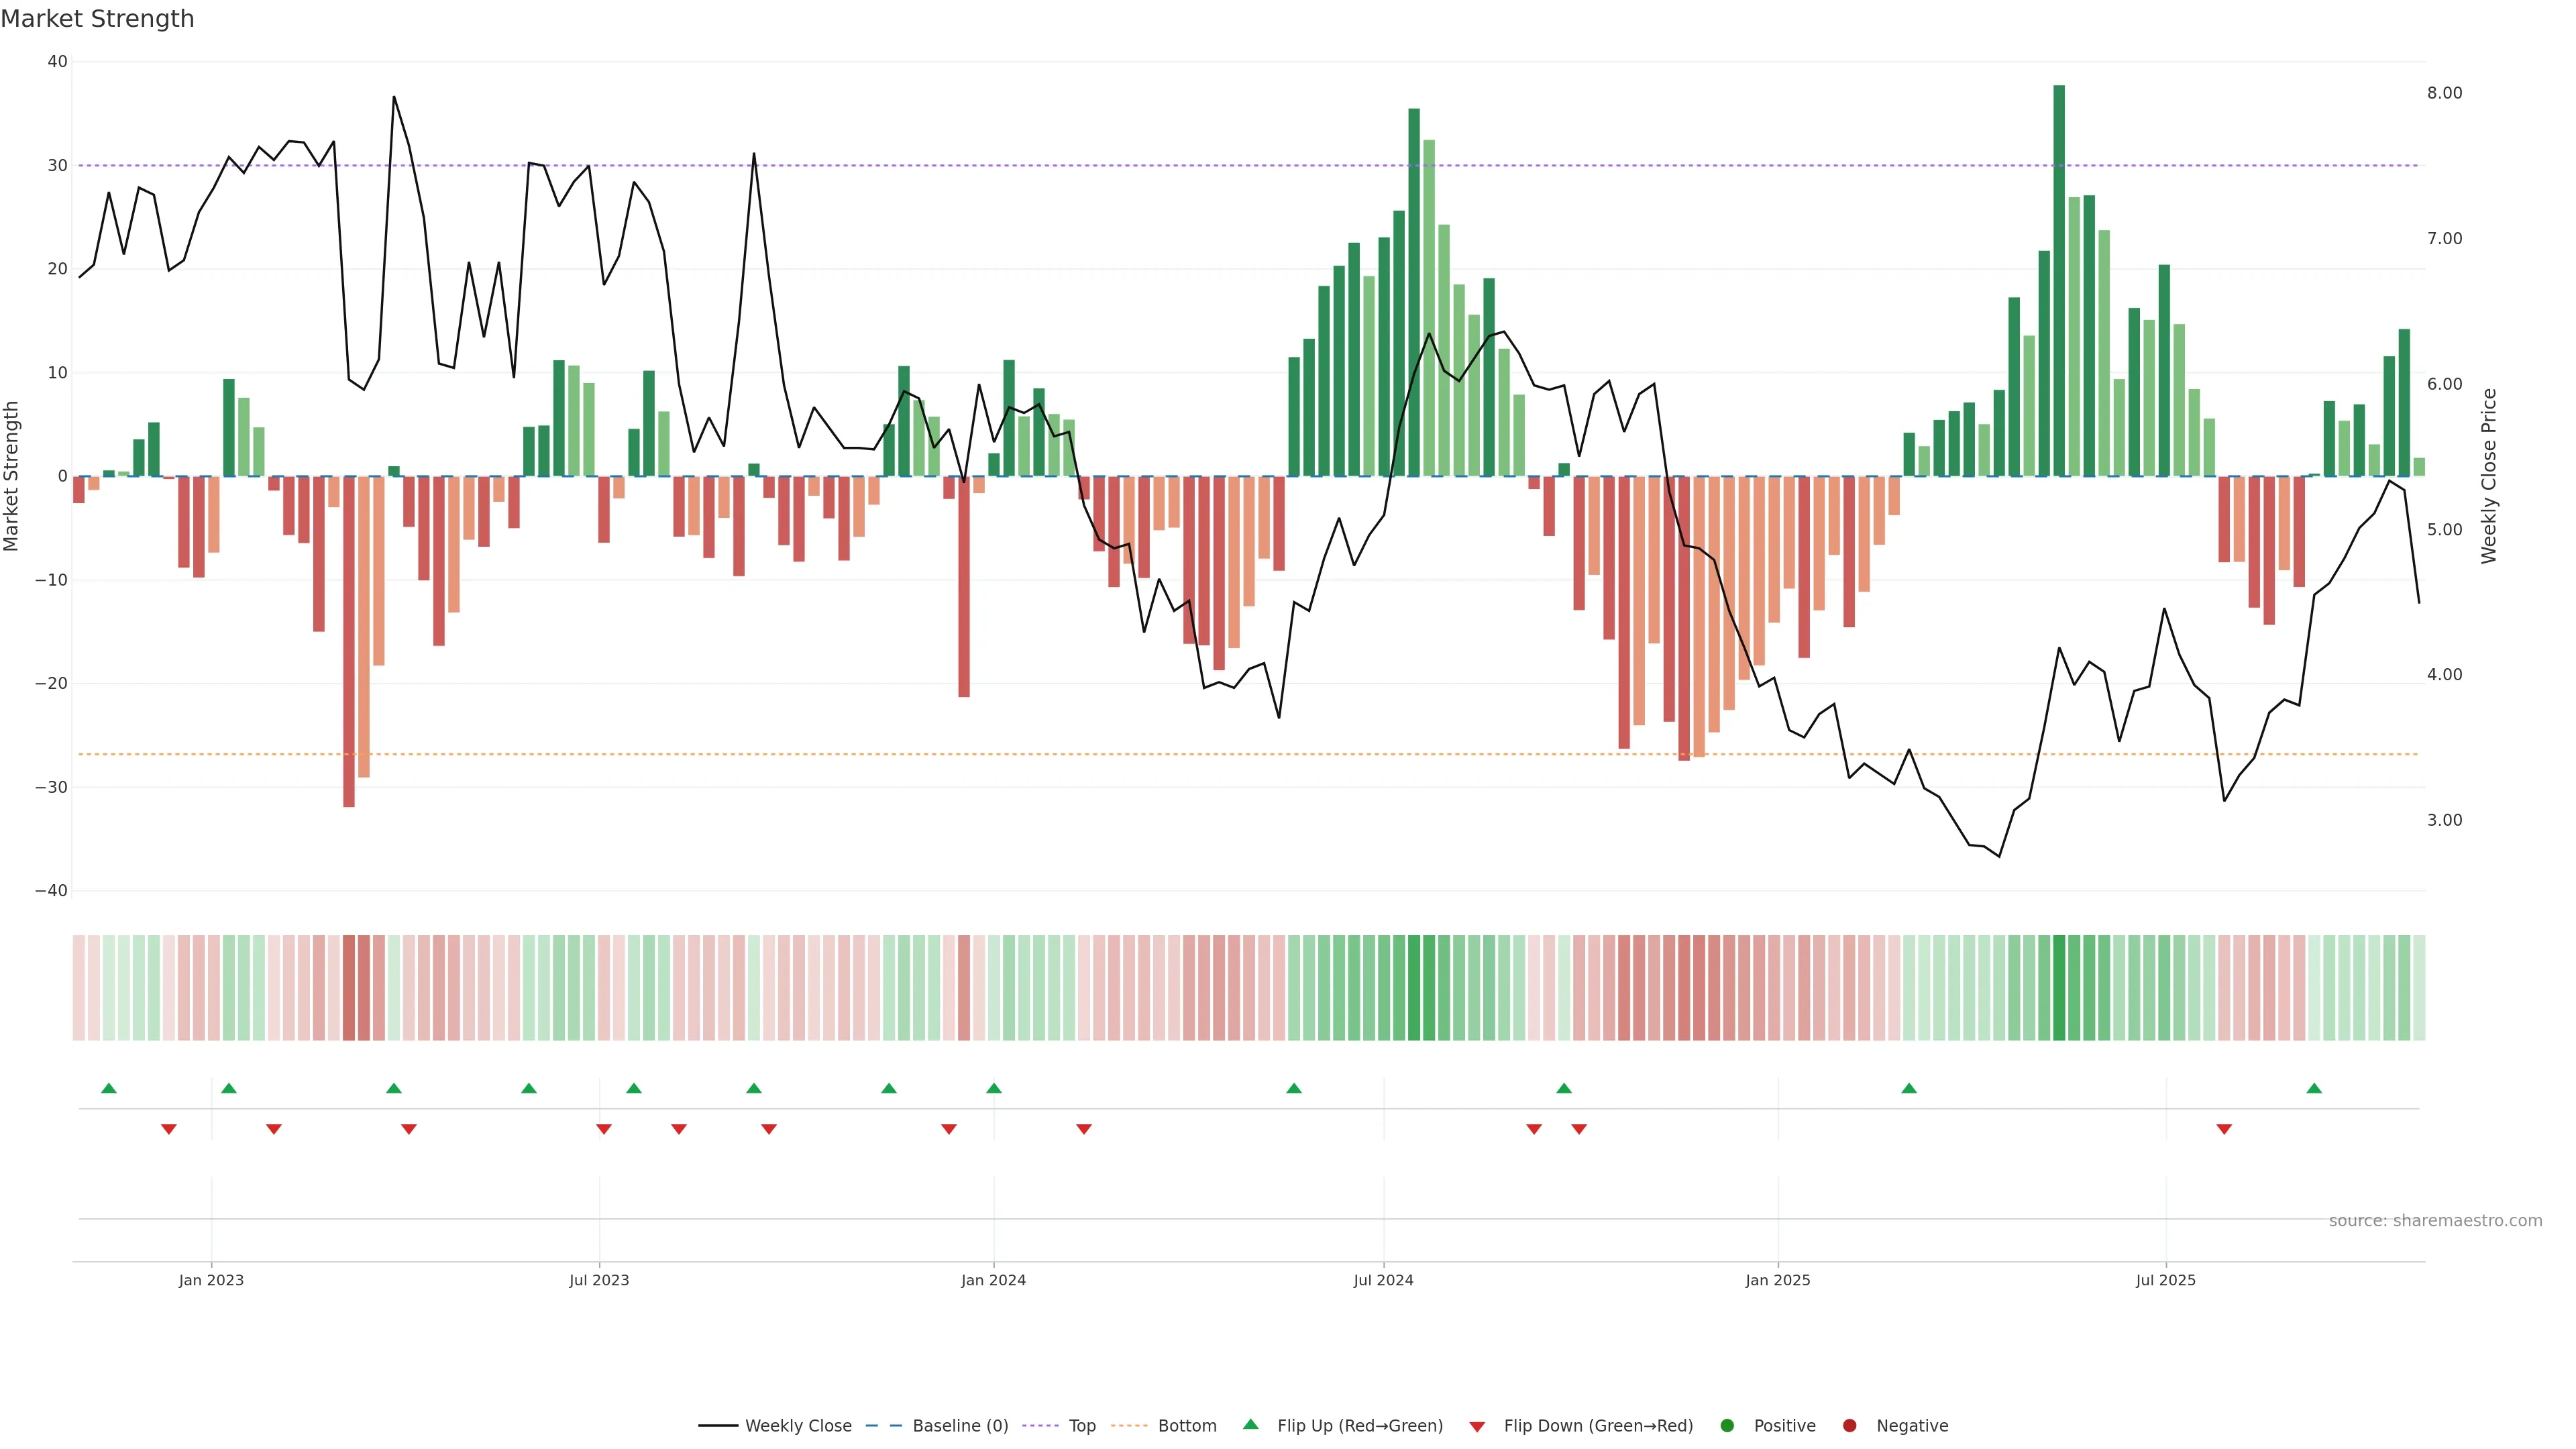Click the tallest green bar near 38
Viewport: 2576px width, 1449px height.
pyautogui.click(x=2059, y=280)
